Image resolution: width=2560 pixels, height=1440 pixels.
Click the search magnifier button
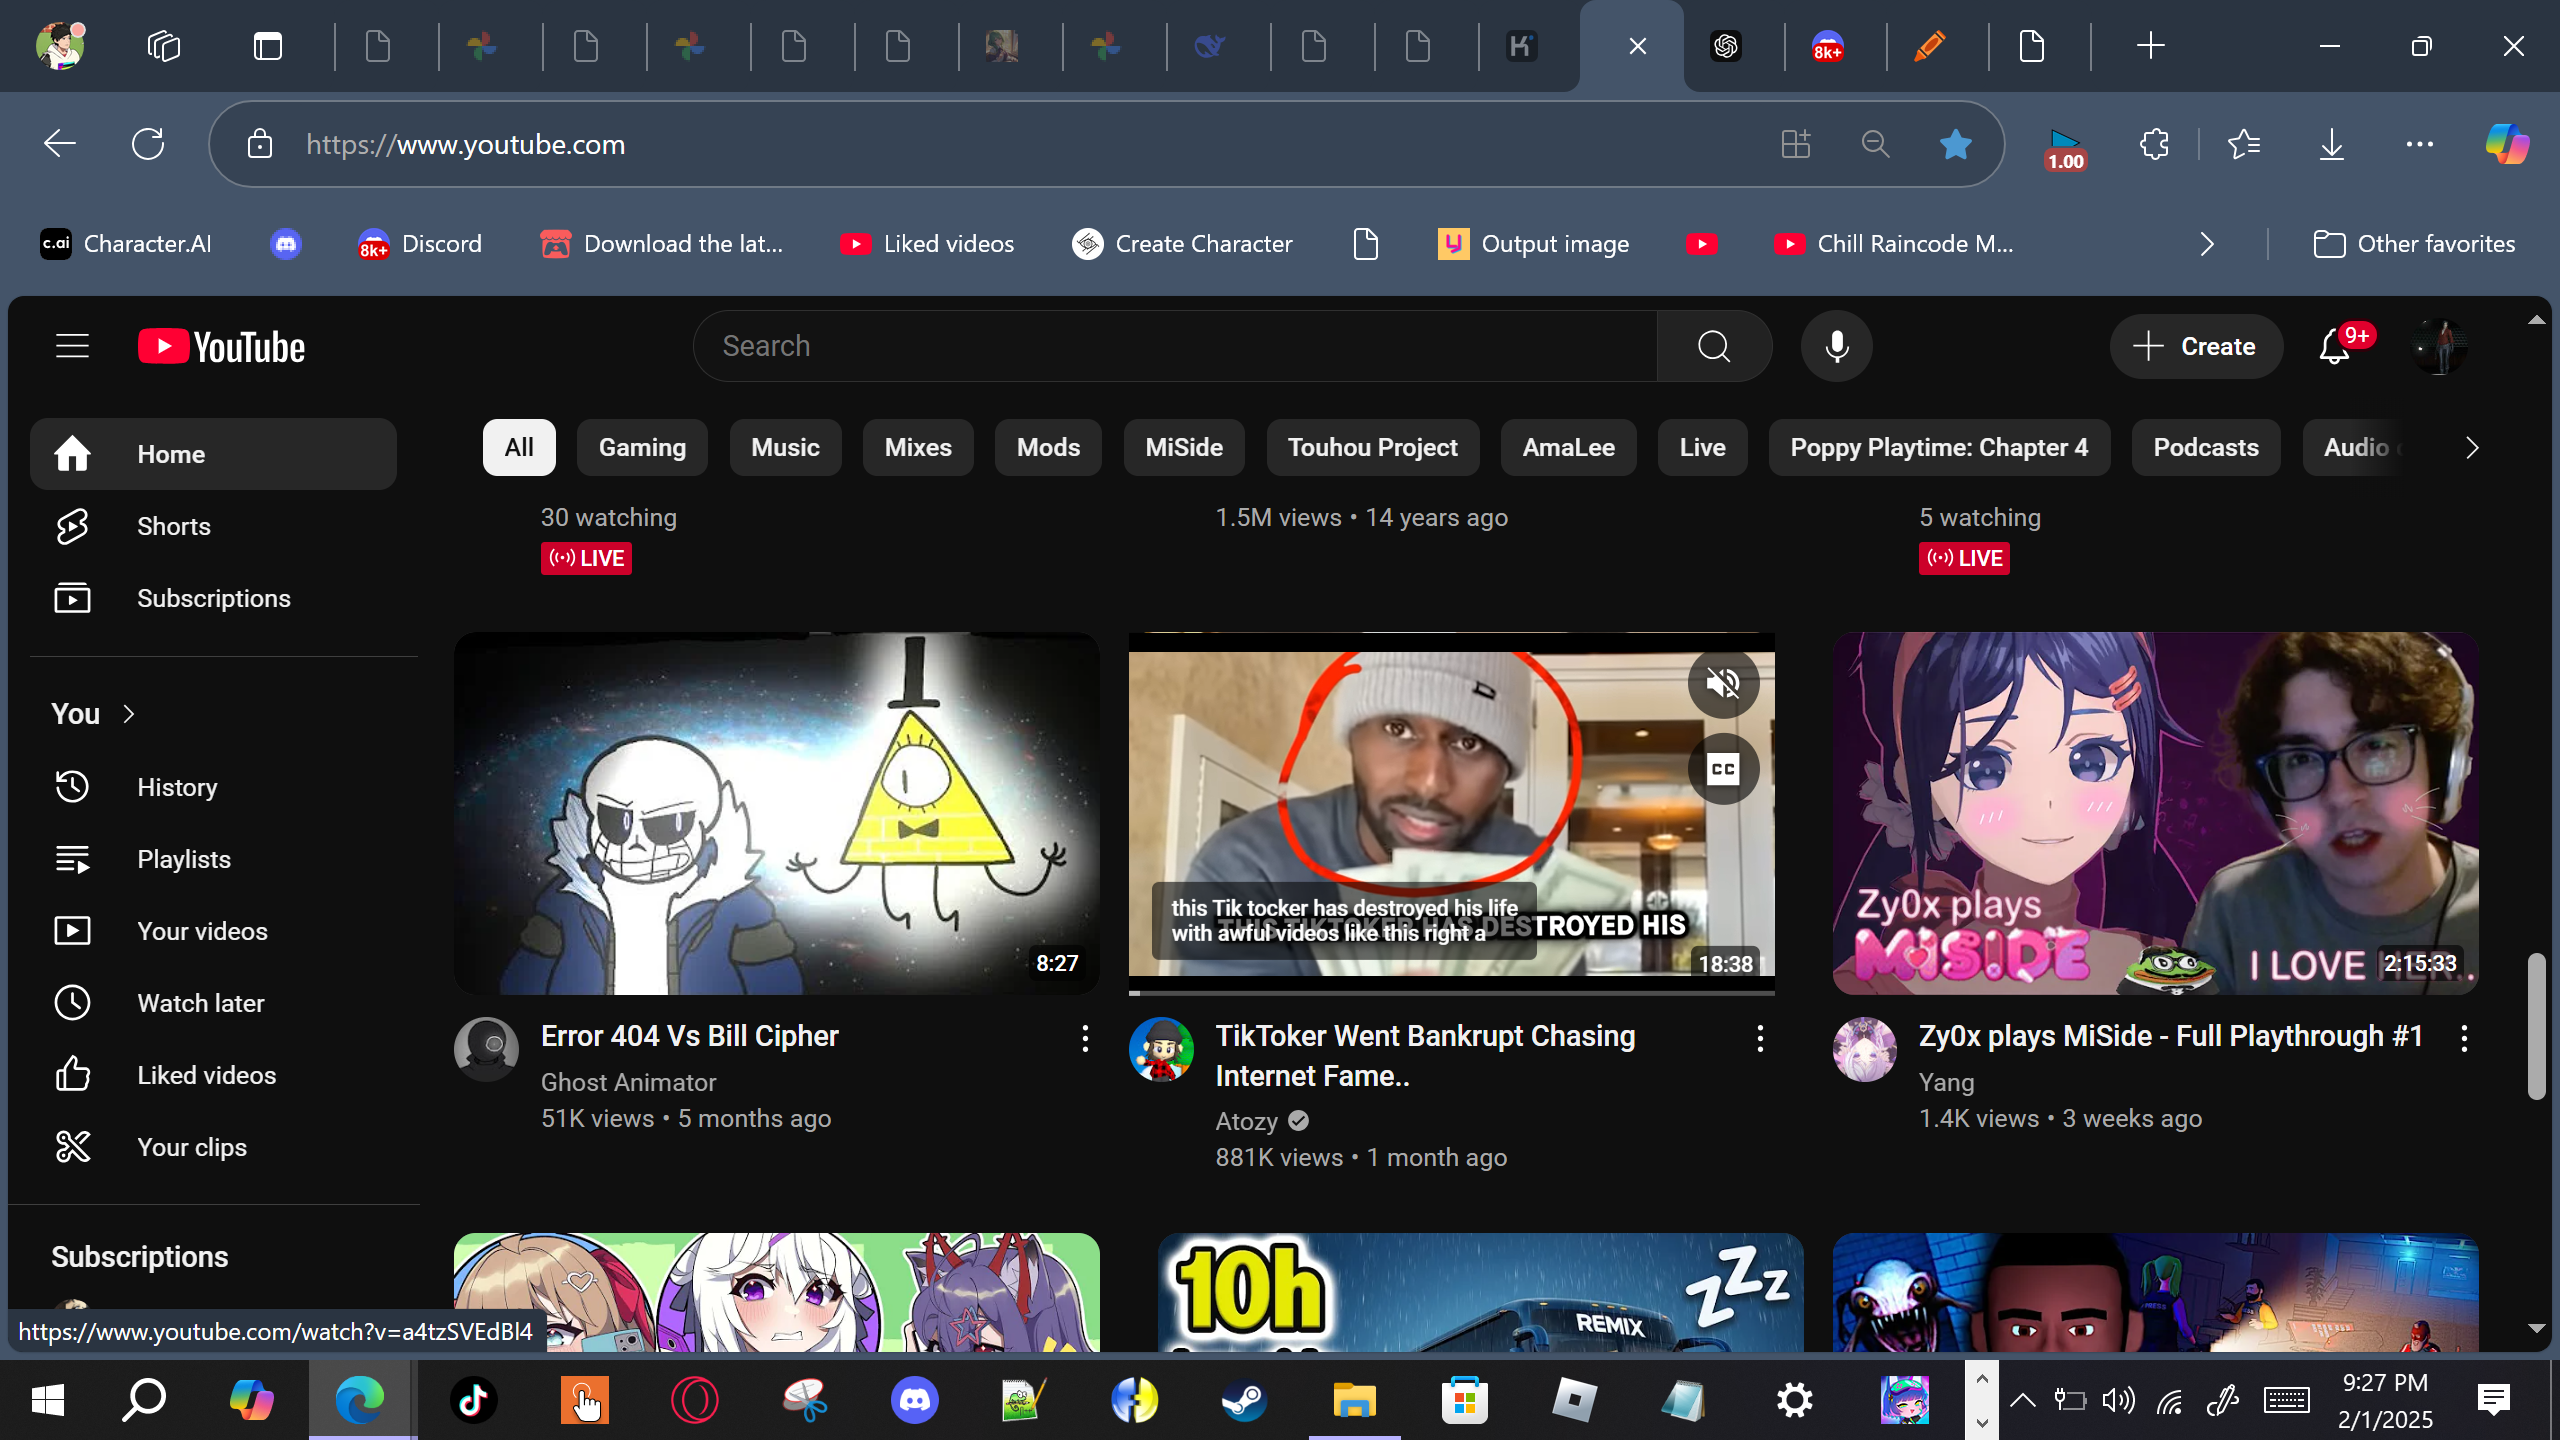(1714, 347)
